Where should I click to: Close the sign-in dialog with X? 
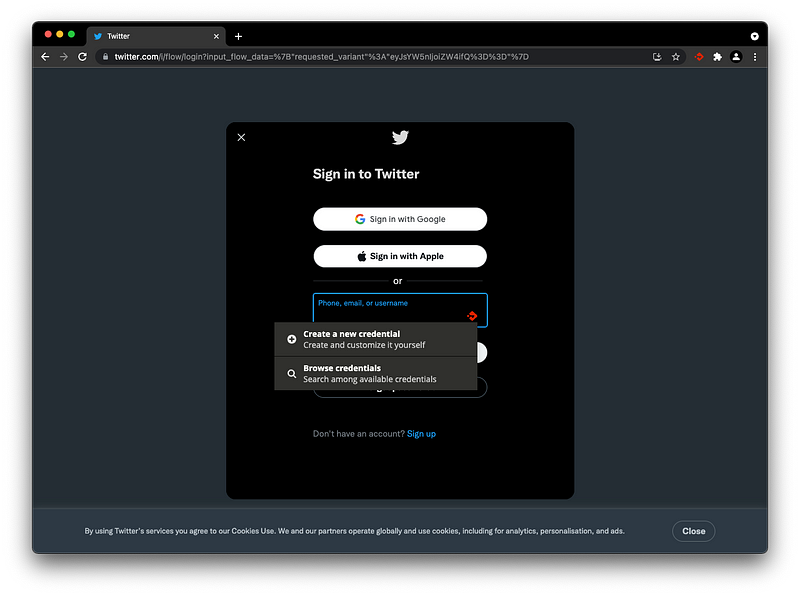coord(241,137)
